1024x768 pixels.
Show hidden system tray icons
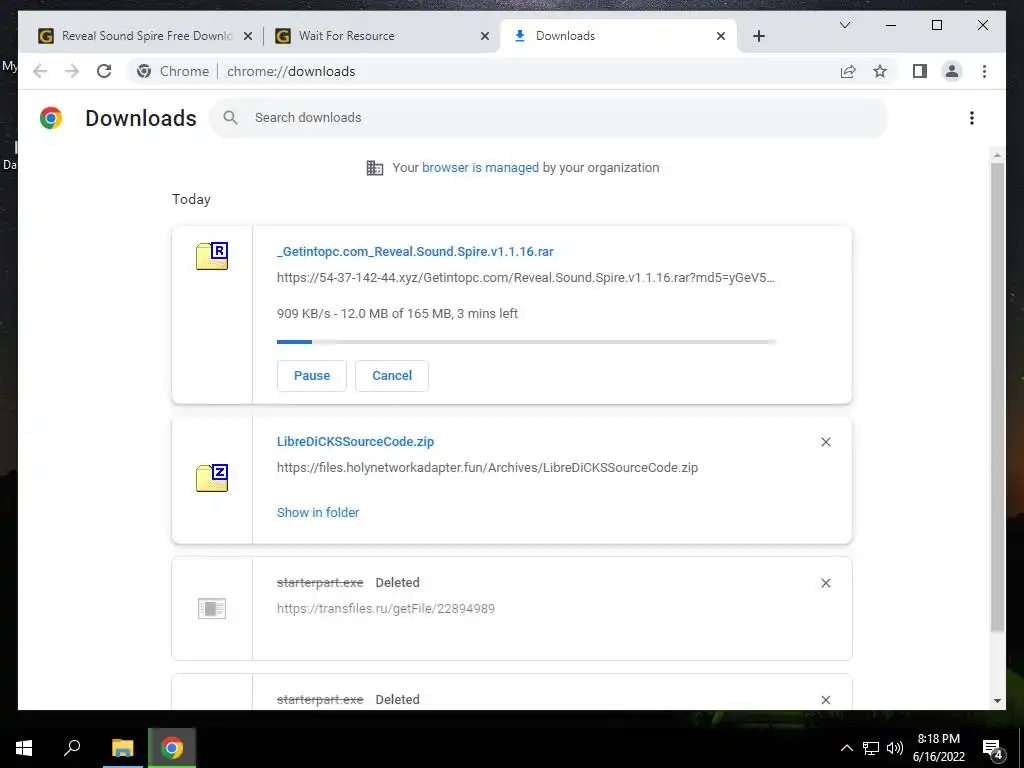[846, 748]
